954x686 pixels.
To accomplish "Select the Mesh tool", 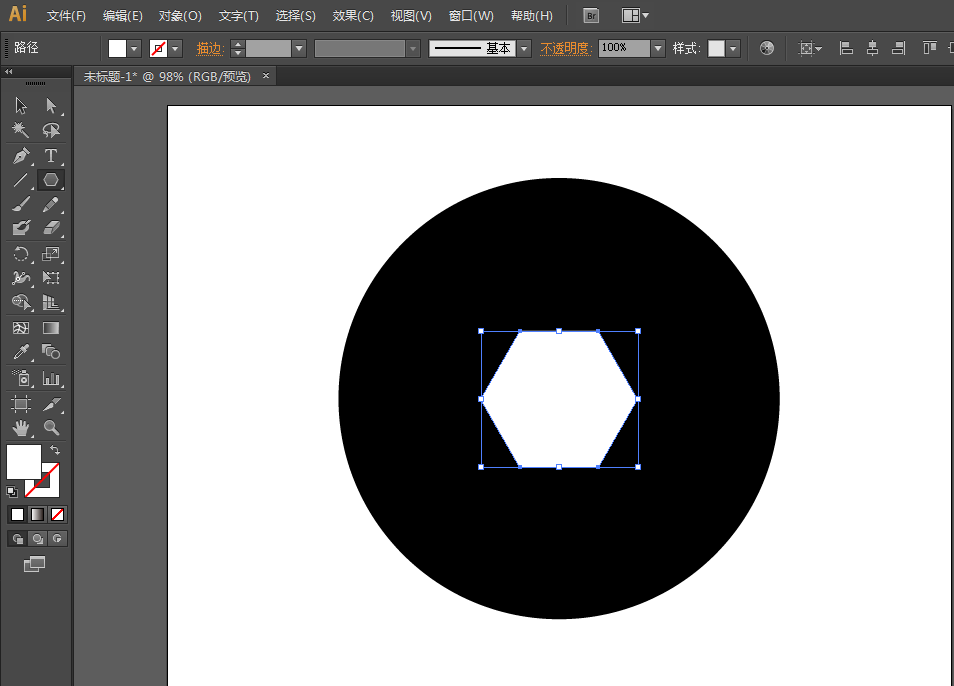I will click(x=20, y=326).
